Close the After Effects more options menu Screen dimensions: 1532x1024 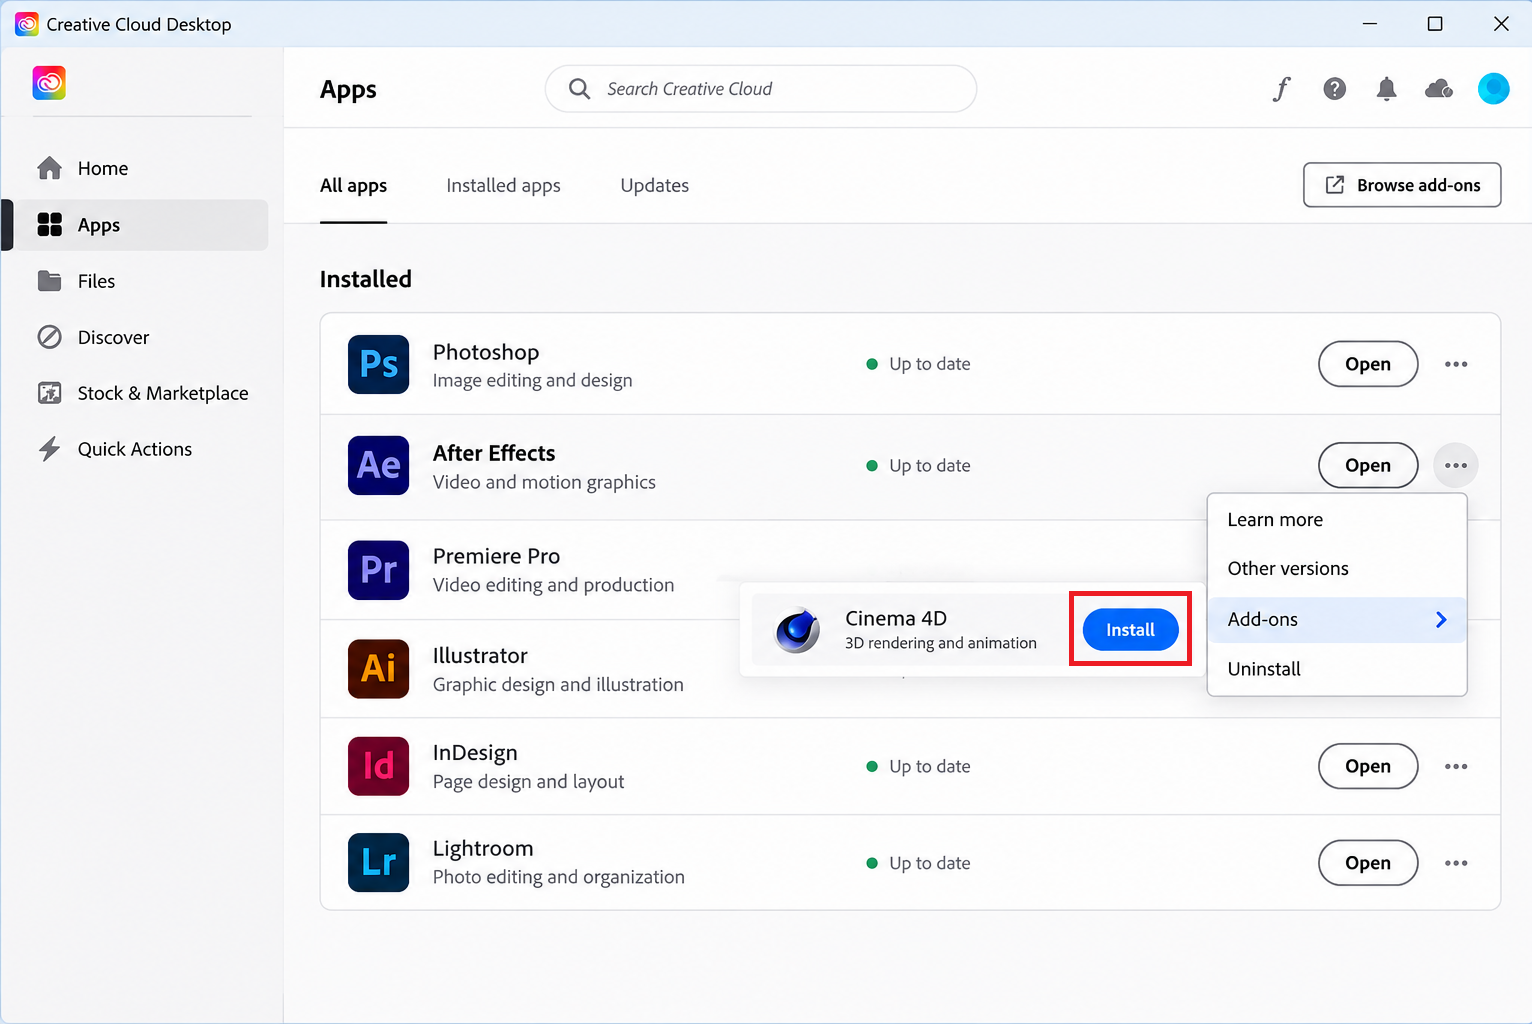1456,465
